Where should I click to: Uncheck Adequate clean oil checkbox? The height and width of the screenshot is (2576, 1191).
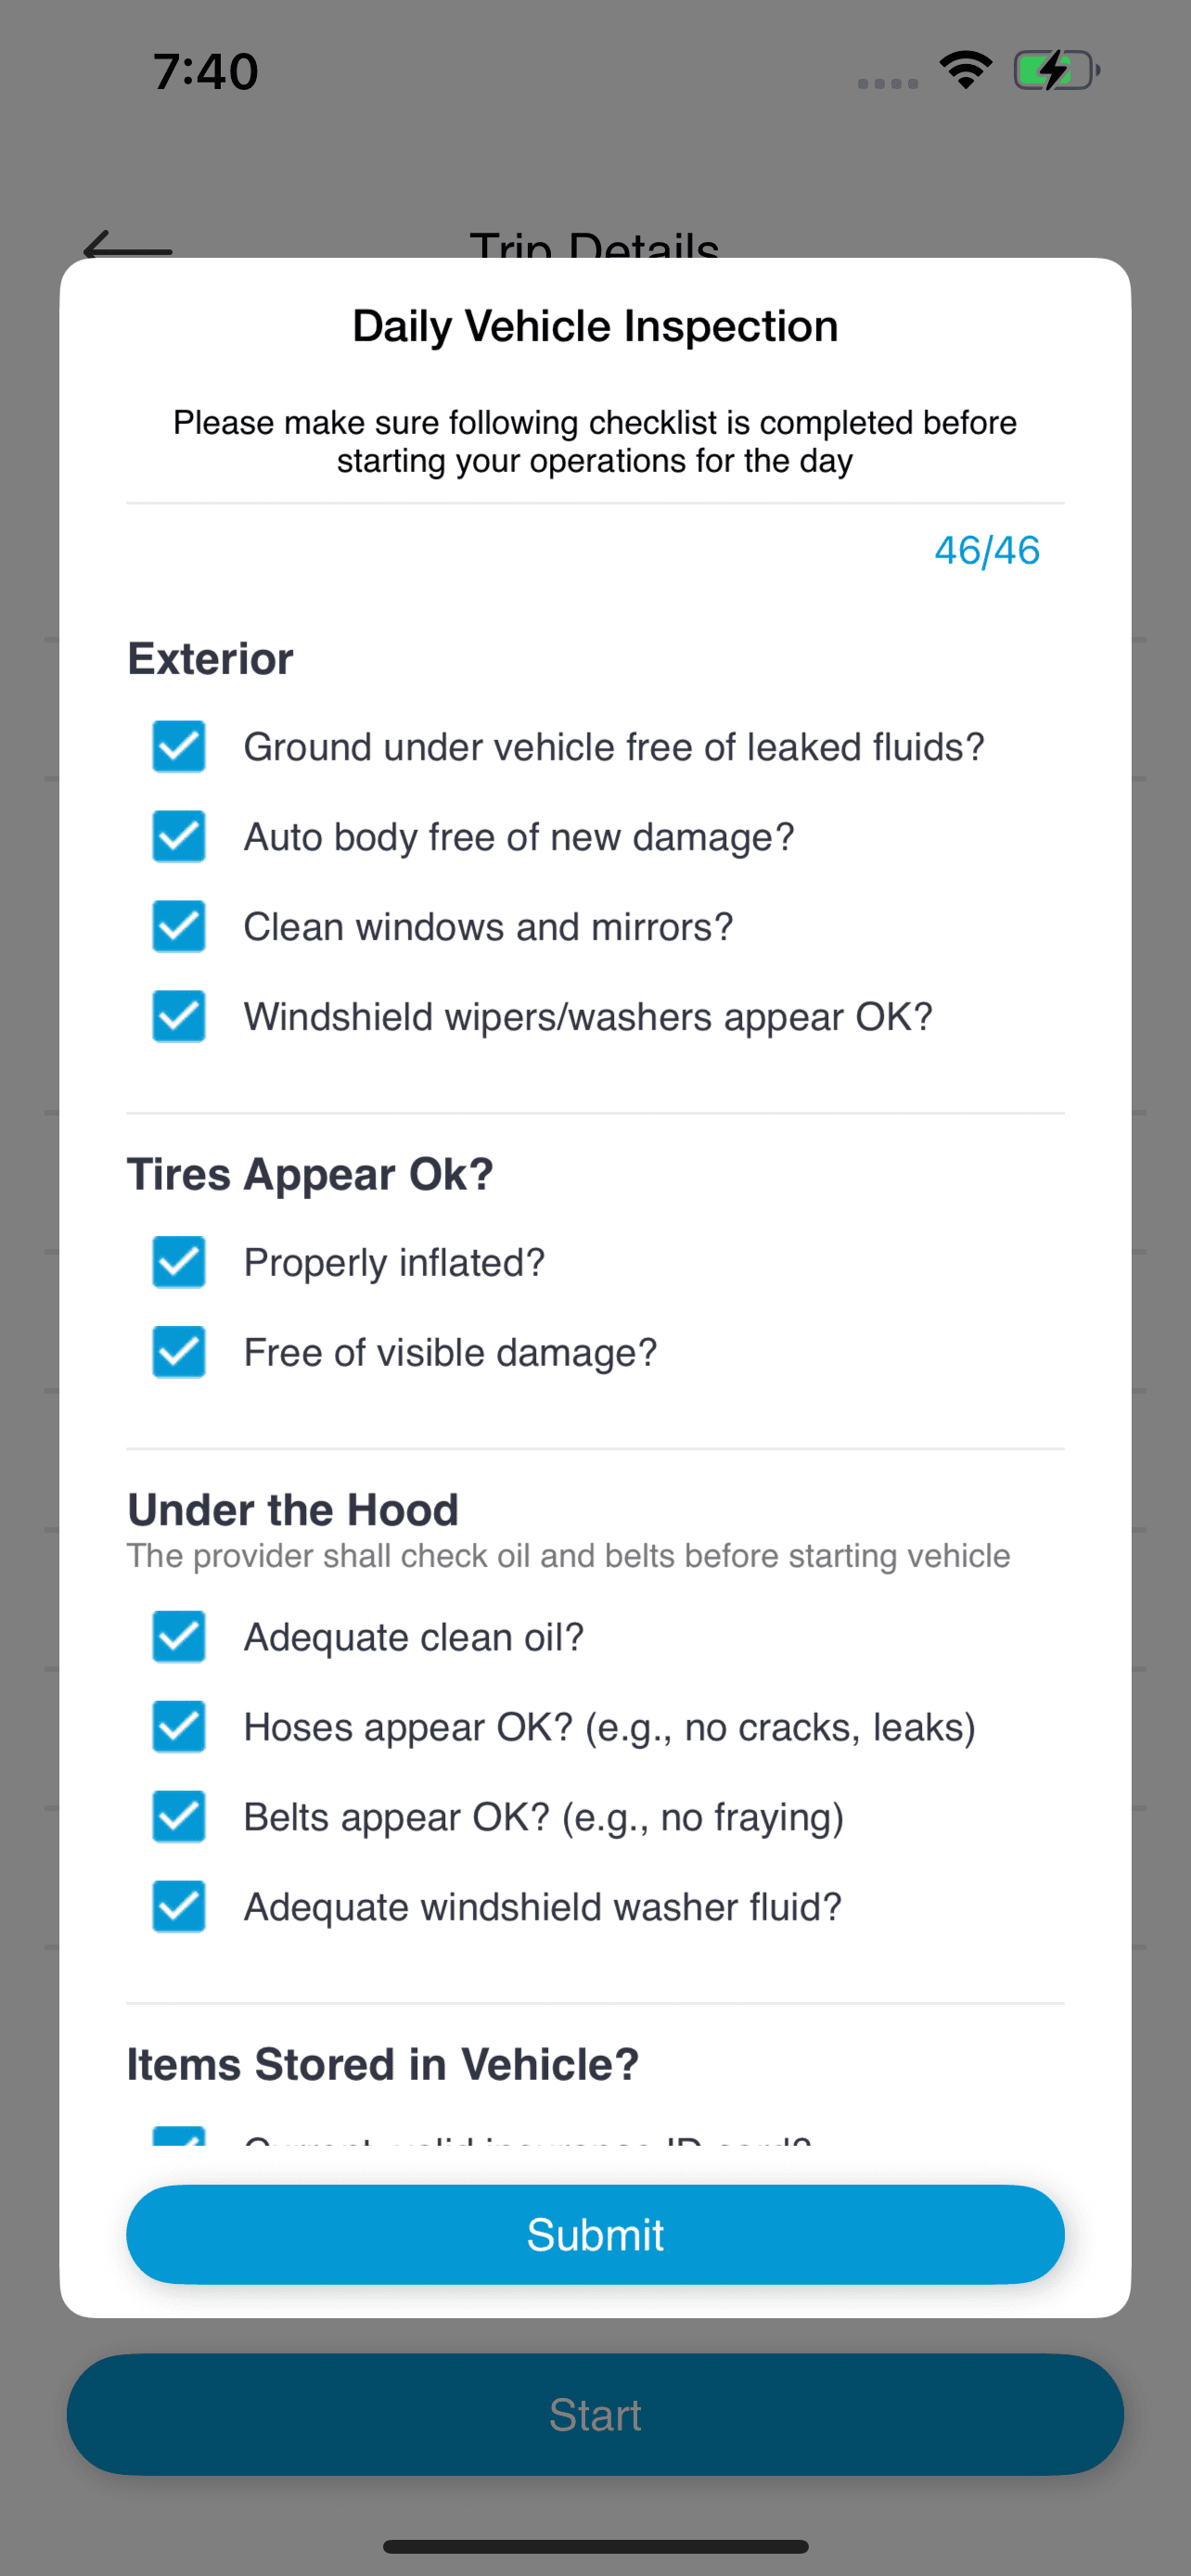pos(179,1637)
